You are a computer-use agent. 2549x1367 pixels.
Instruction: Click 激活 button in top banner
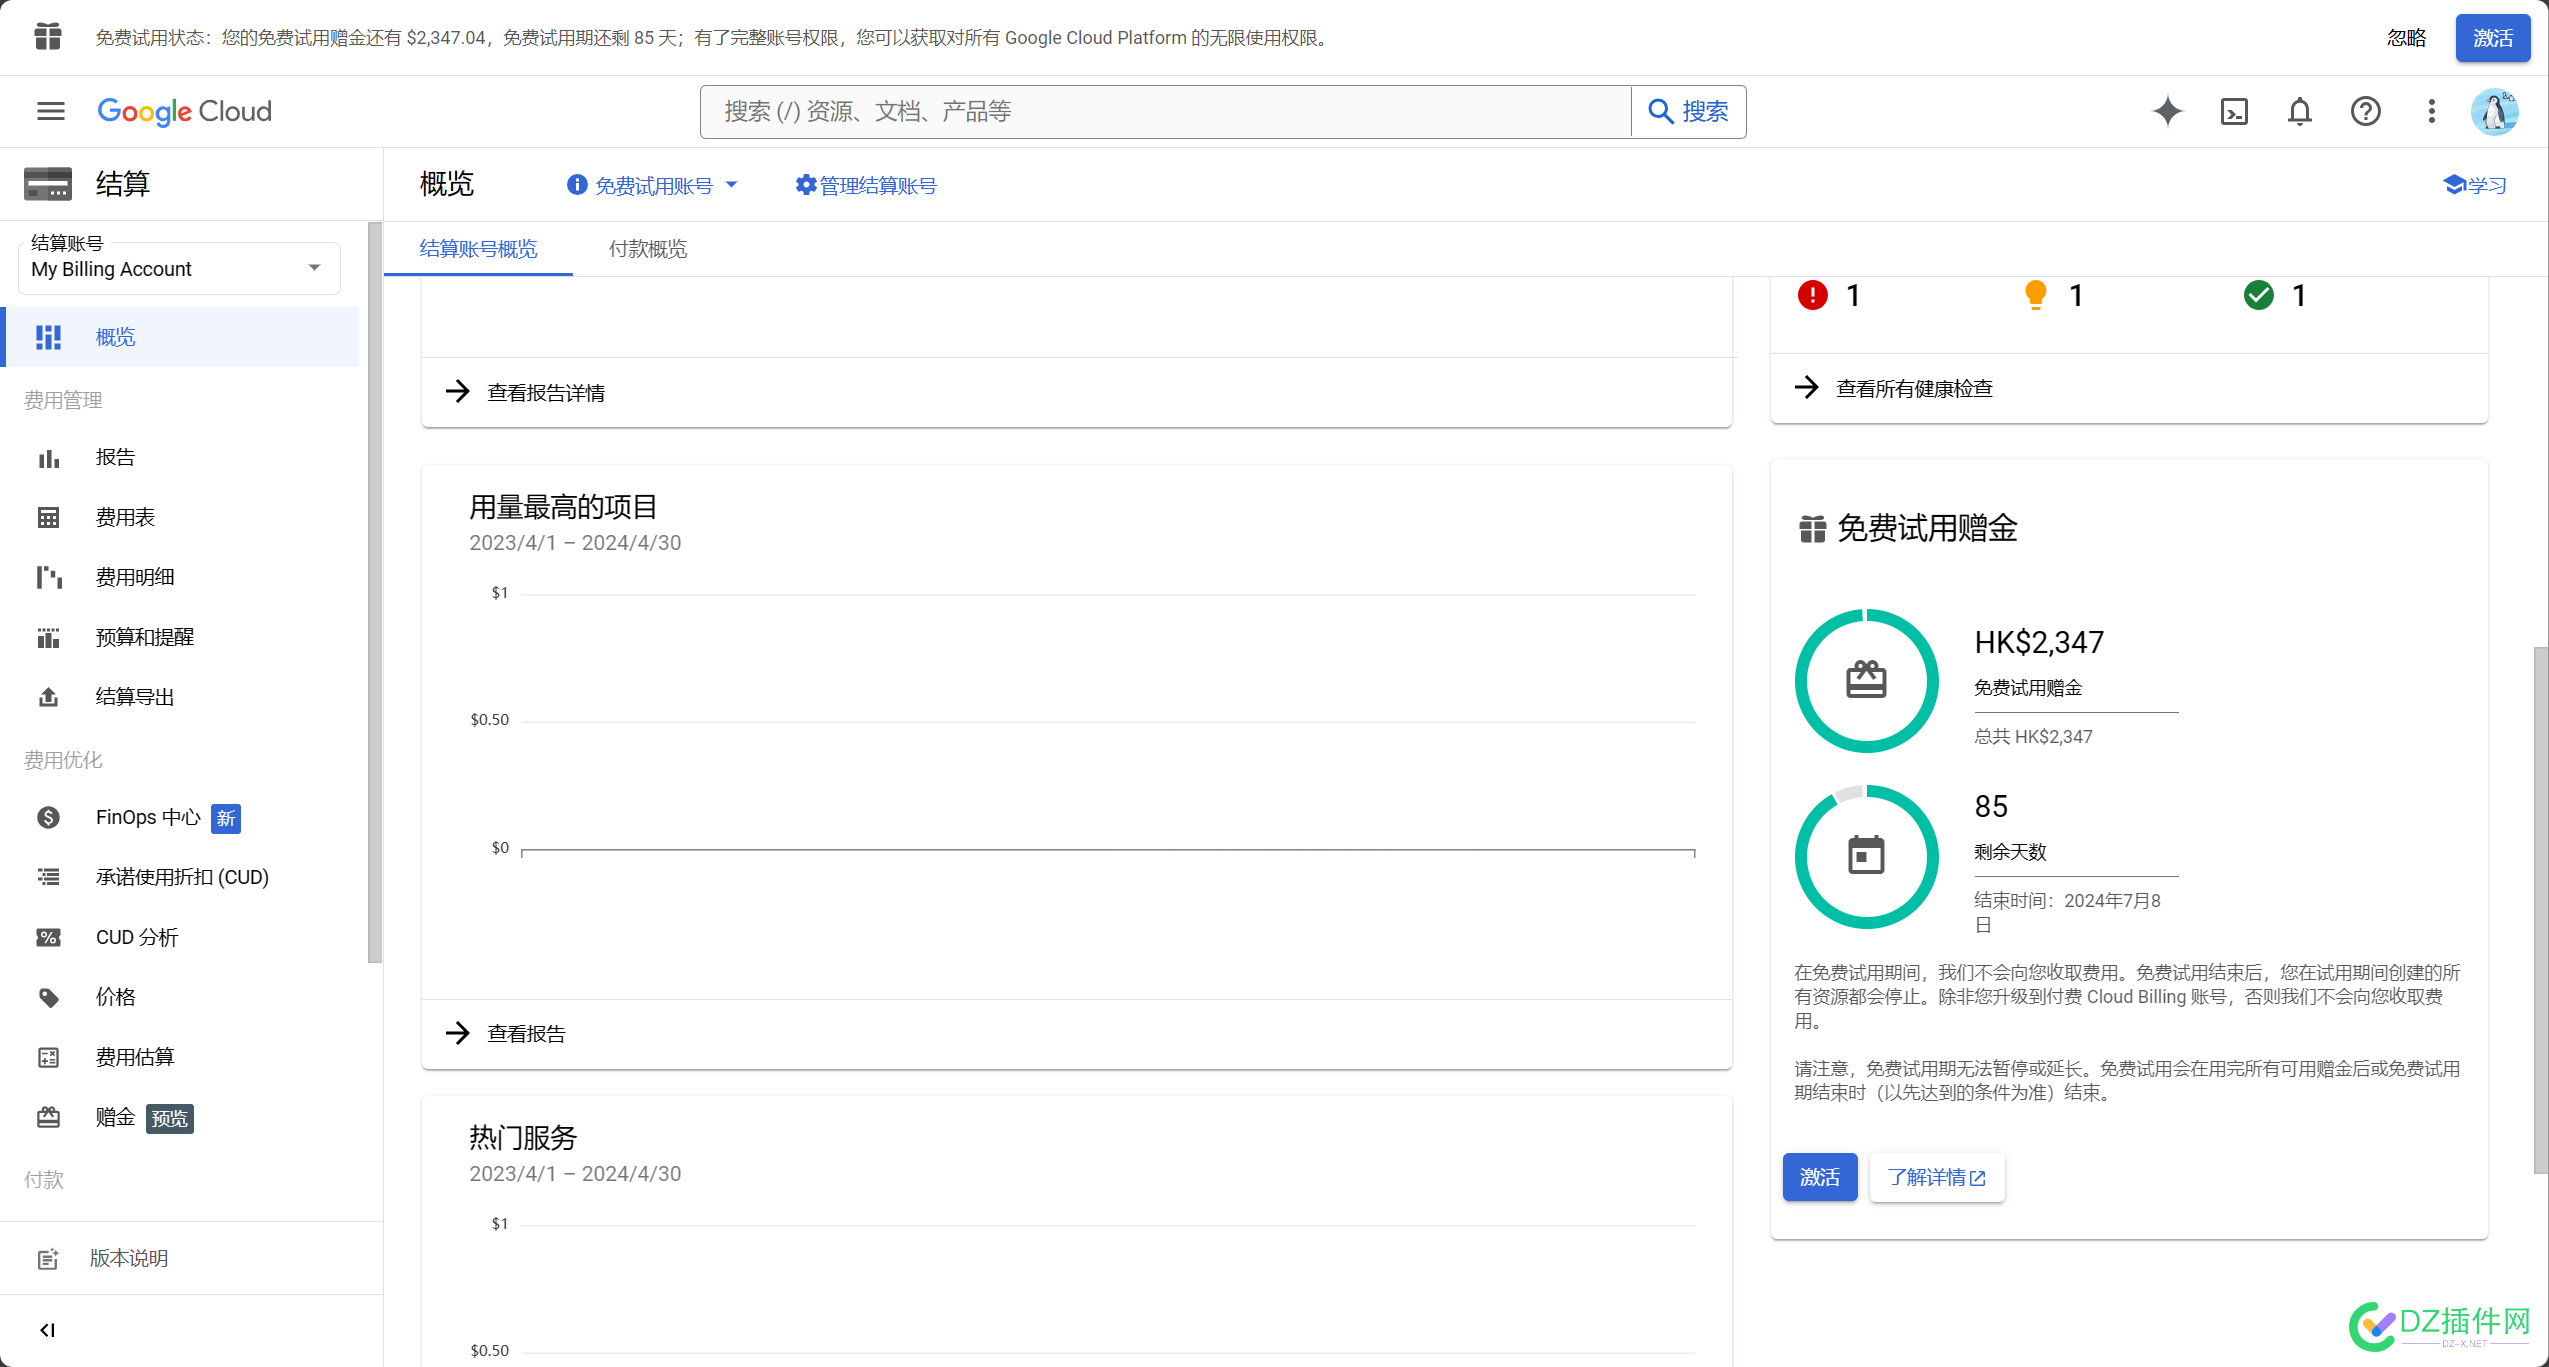tap(2492, 38)
